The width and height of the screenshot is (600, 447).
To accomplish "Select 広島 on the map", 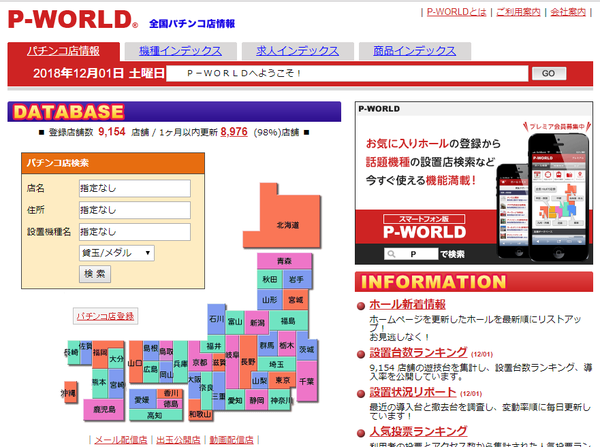I will tap(150, 369).
